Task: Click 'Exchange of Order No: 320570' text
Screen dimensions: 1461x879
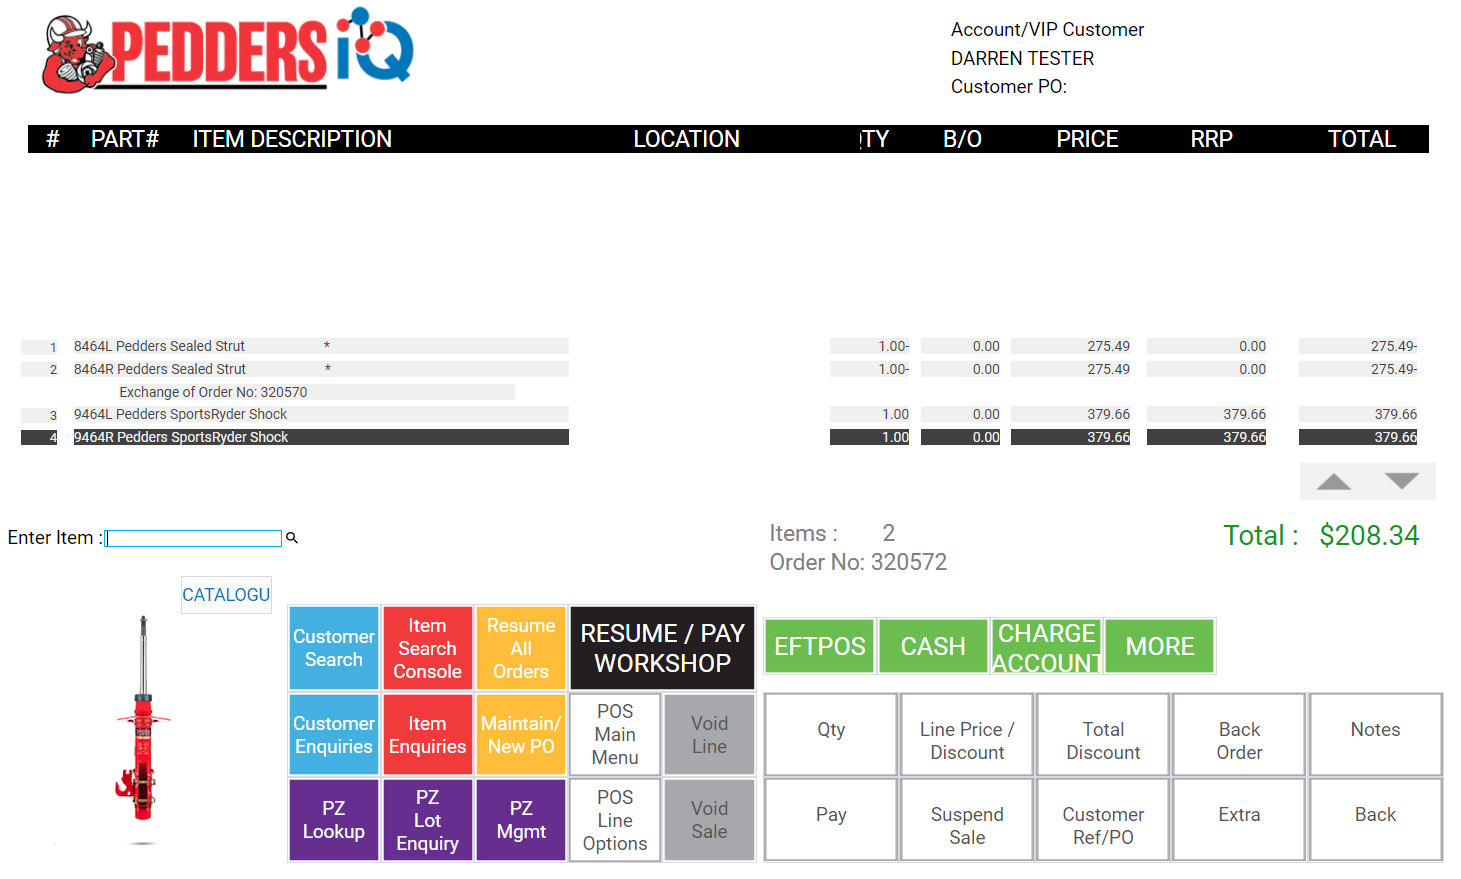Action: (213, 392)
